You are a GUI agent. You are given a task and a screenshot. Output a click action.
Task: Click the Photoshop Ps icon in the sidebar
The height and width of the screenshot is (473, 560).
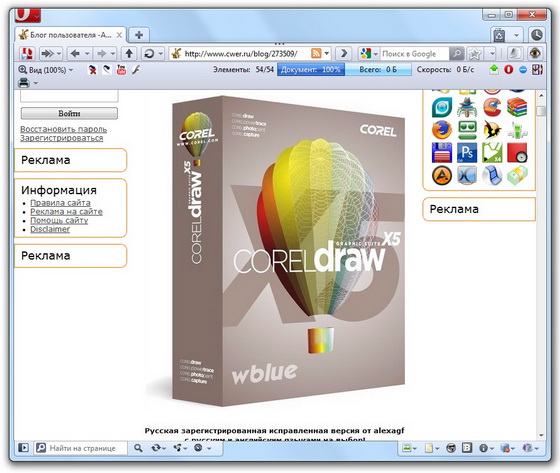coord(467,153)
